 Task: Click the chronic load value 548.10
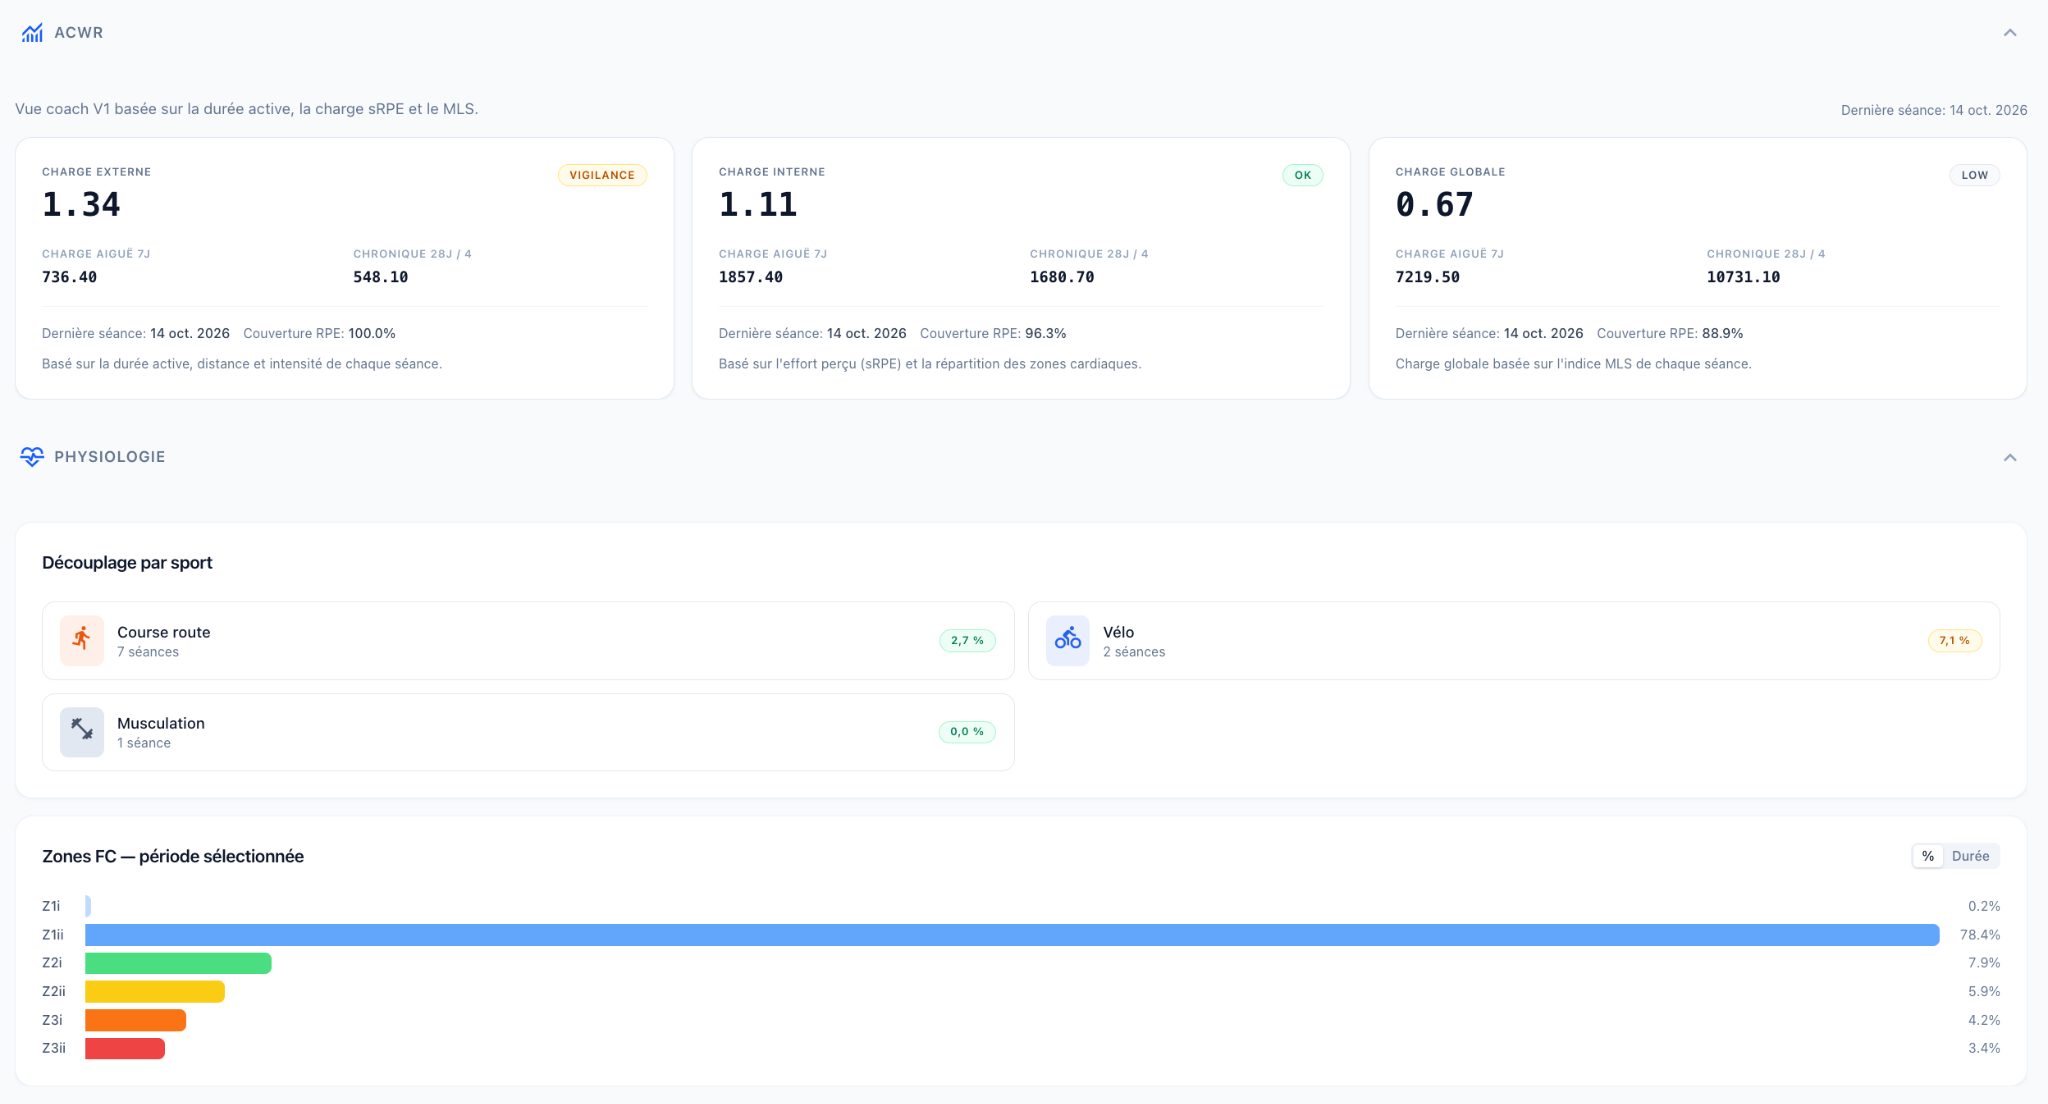click(380, 277)
